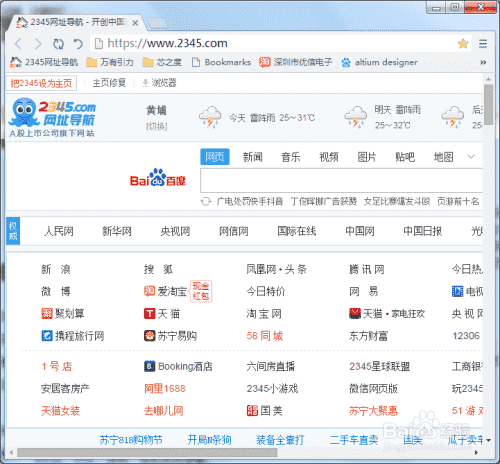
Task: Open hot search 页游前十名
Action: pos(458,201)
